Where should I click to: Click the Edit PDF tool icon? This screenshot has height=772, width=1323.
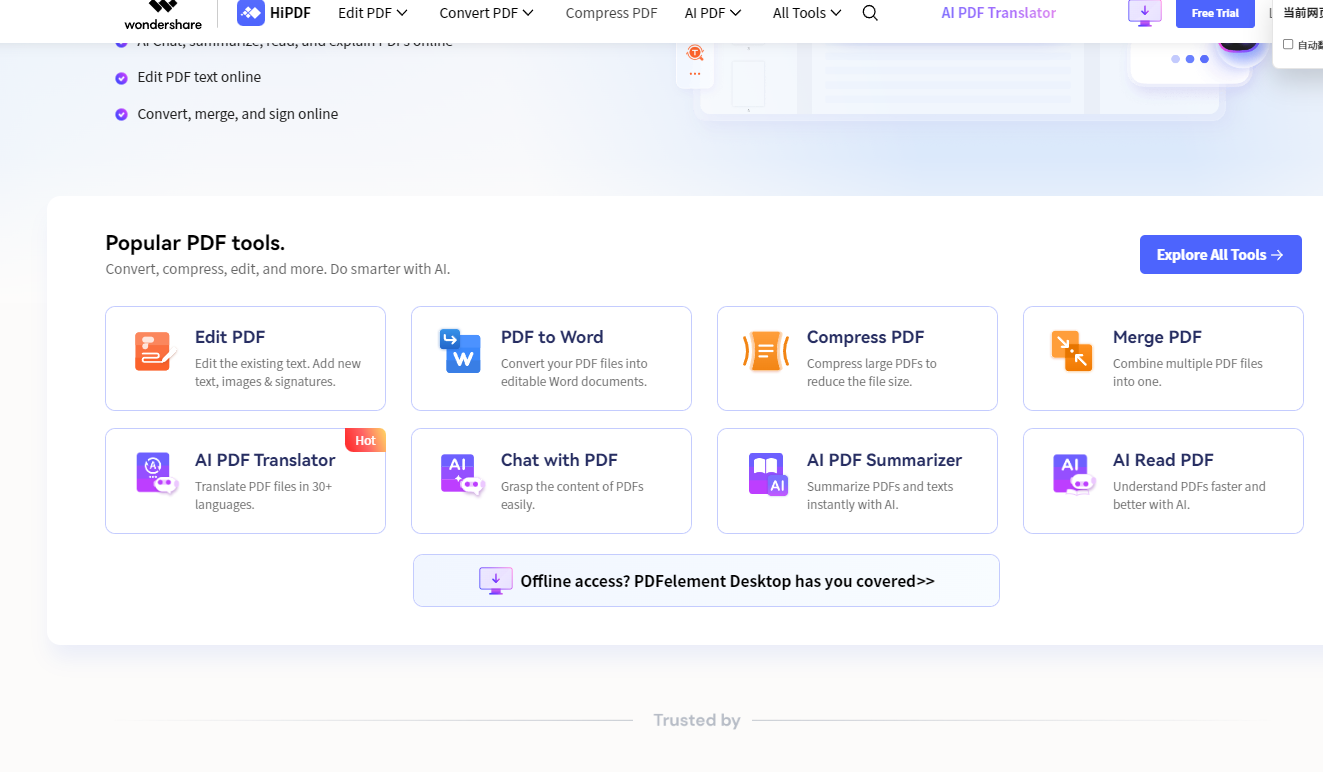(x=155, y=351)
